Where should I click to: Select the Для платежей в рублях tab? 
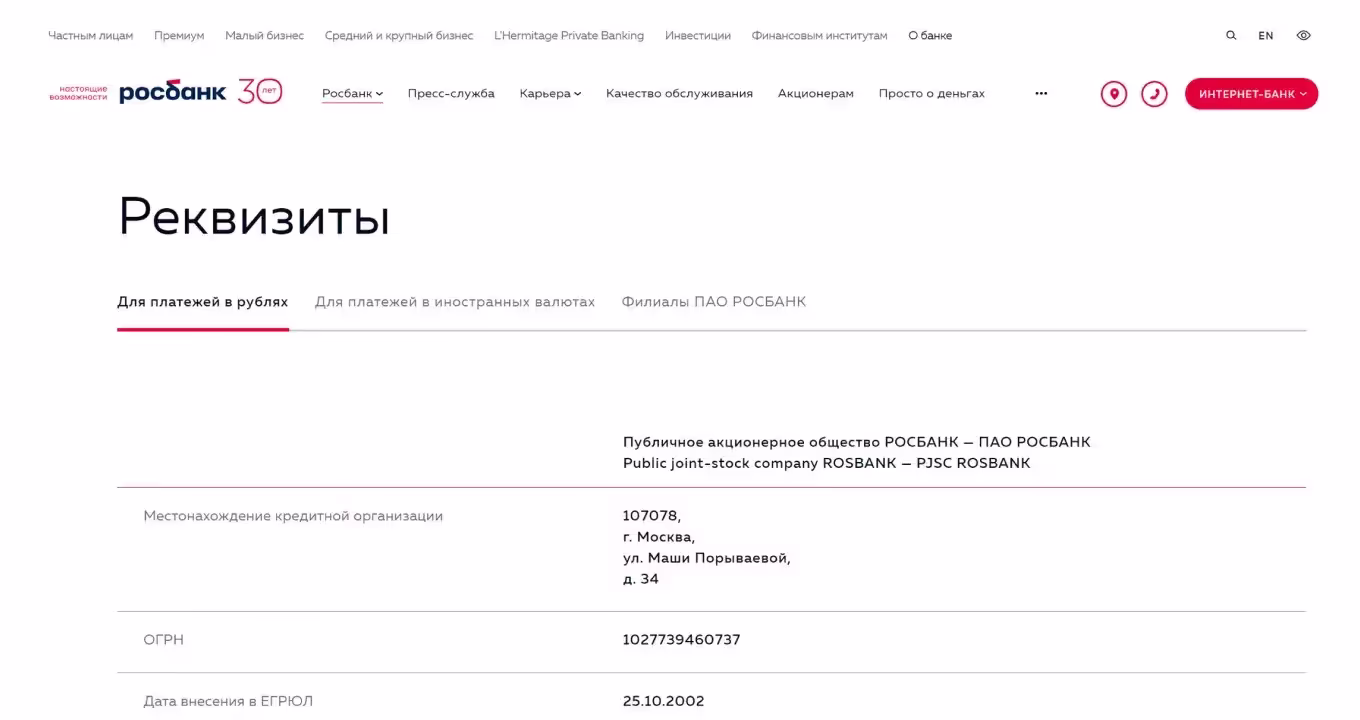pos(203,302)
